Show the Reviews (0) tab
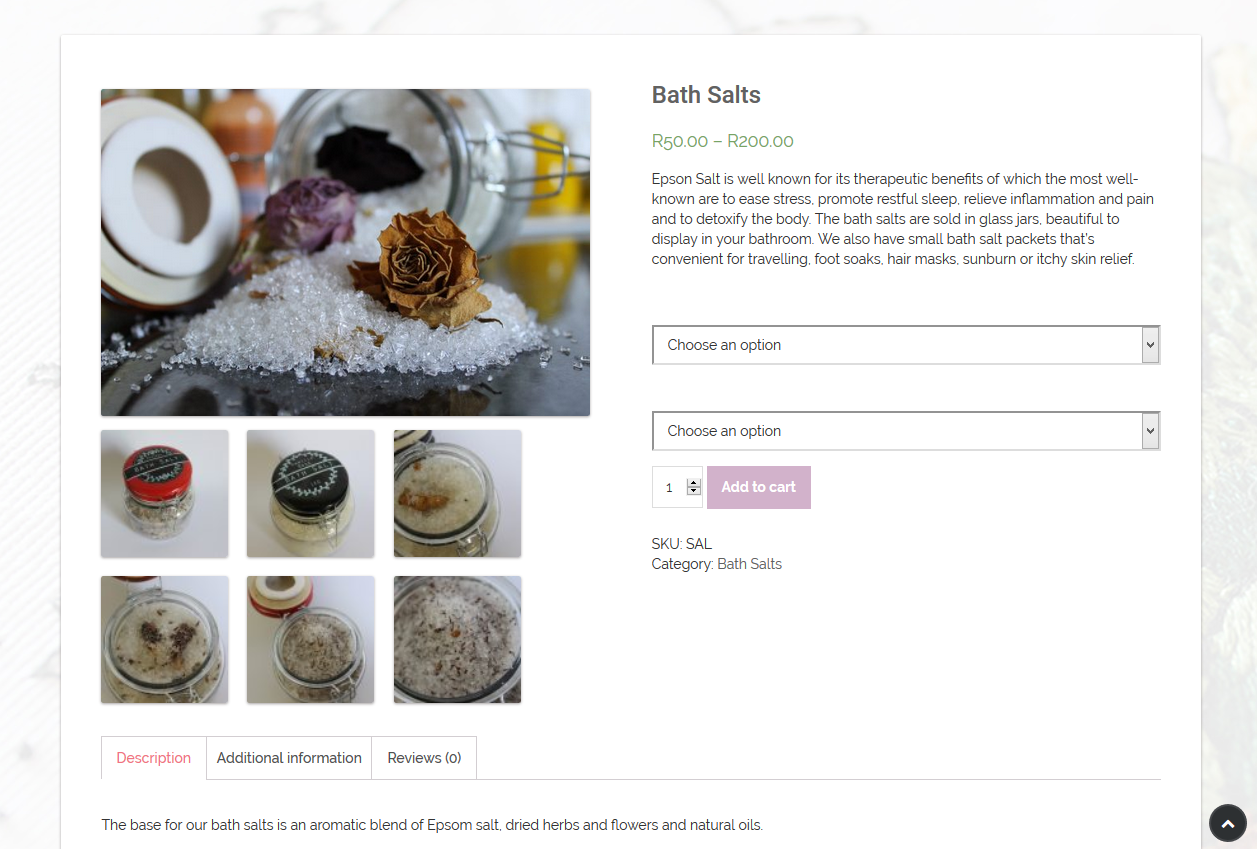 click(x=424, y=758)
